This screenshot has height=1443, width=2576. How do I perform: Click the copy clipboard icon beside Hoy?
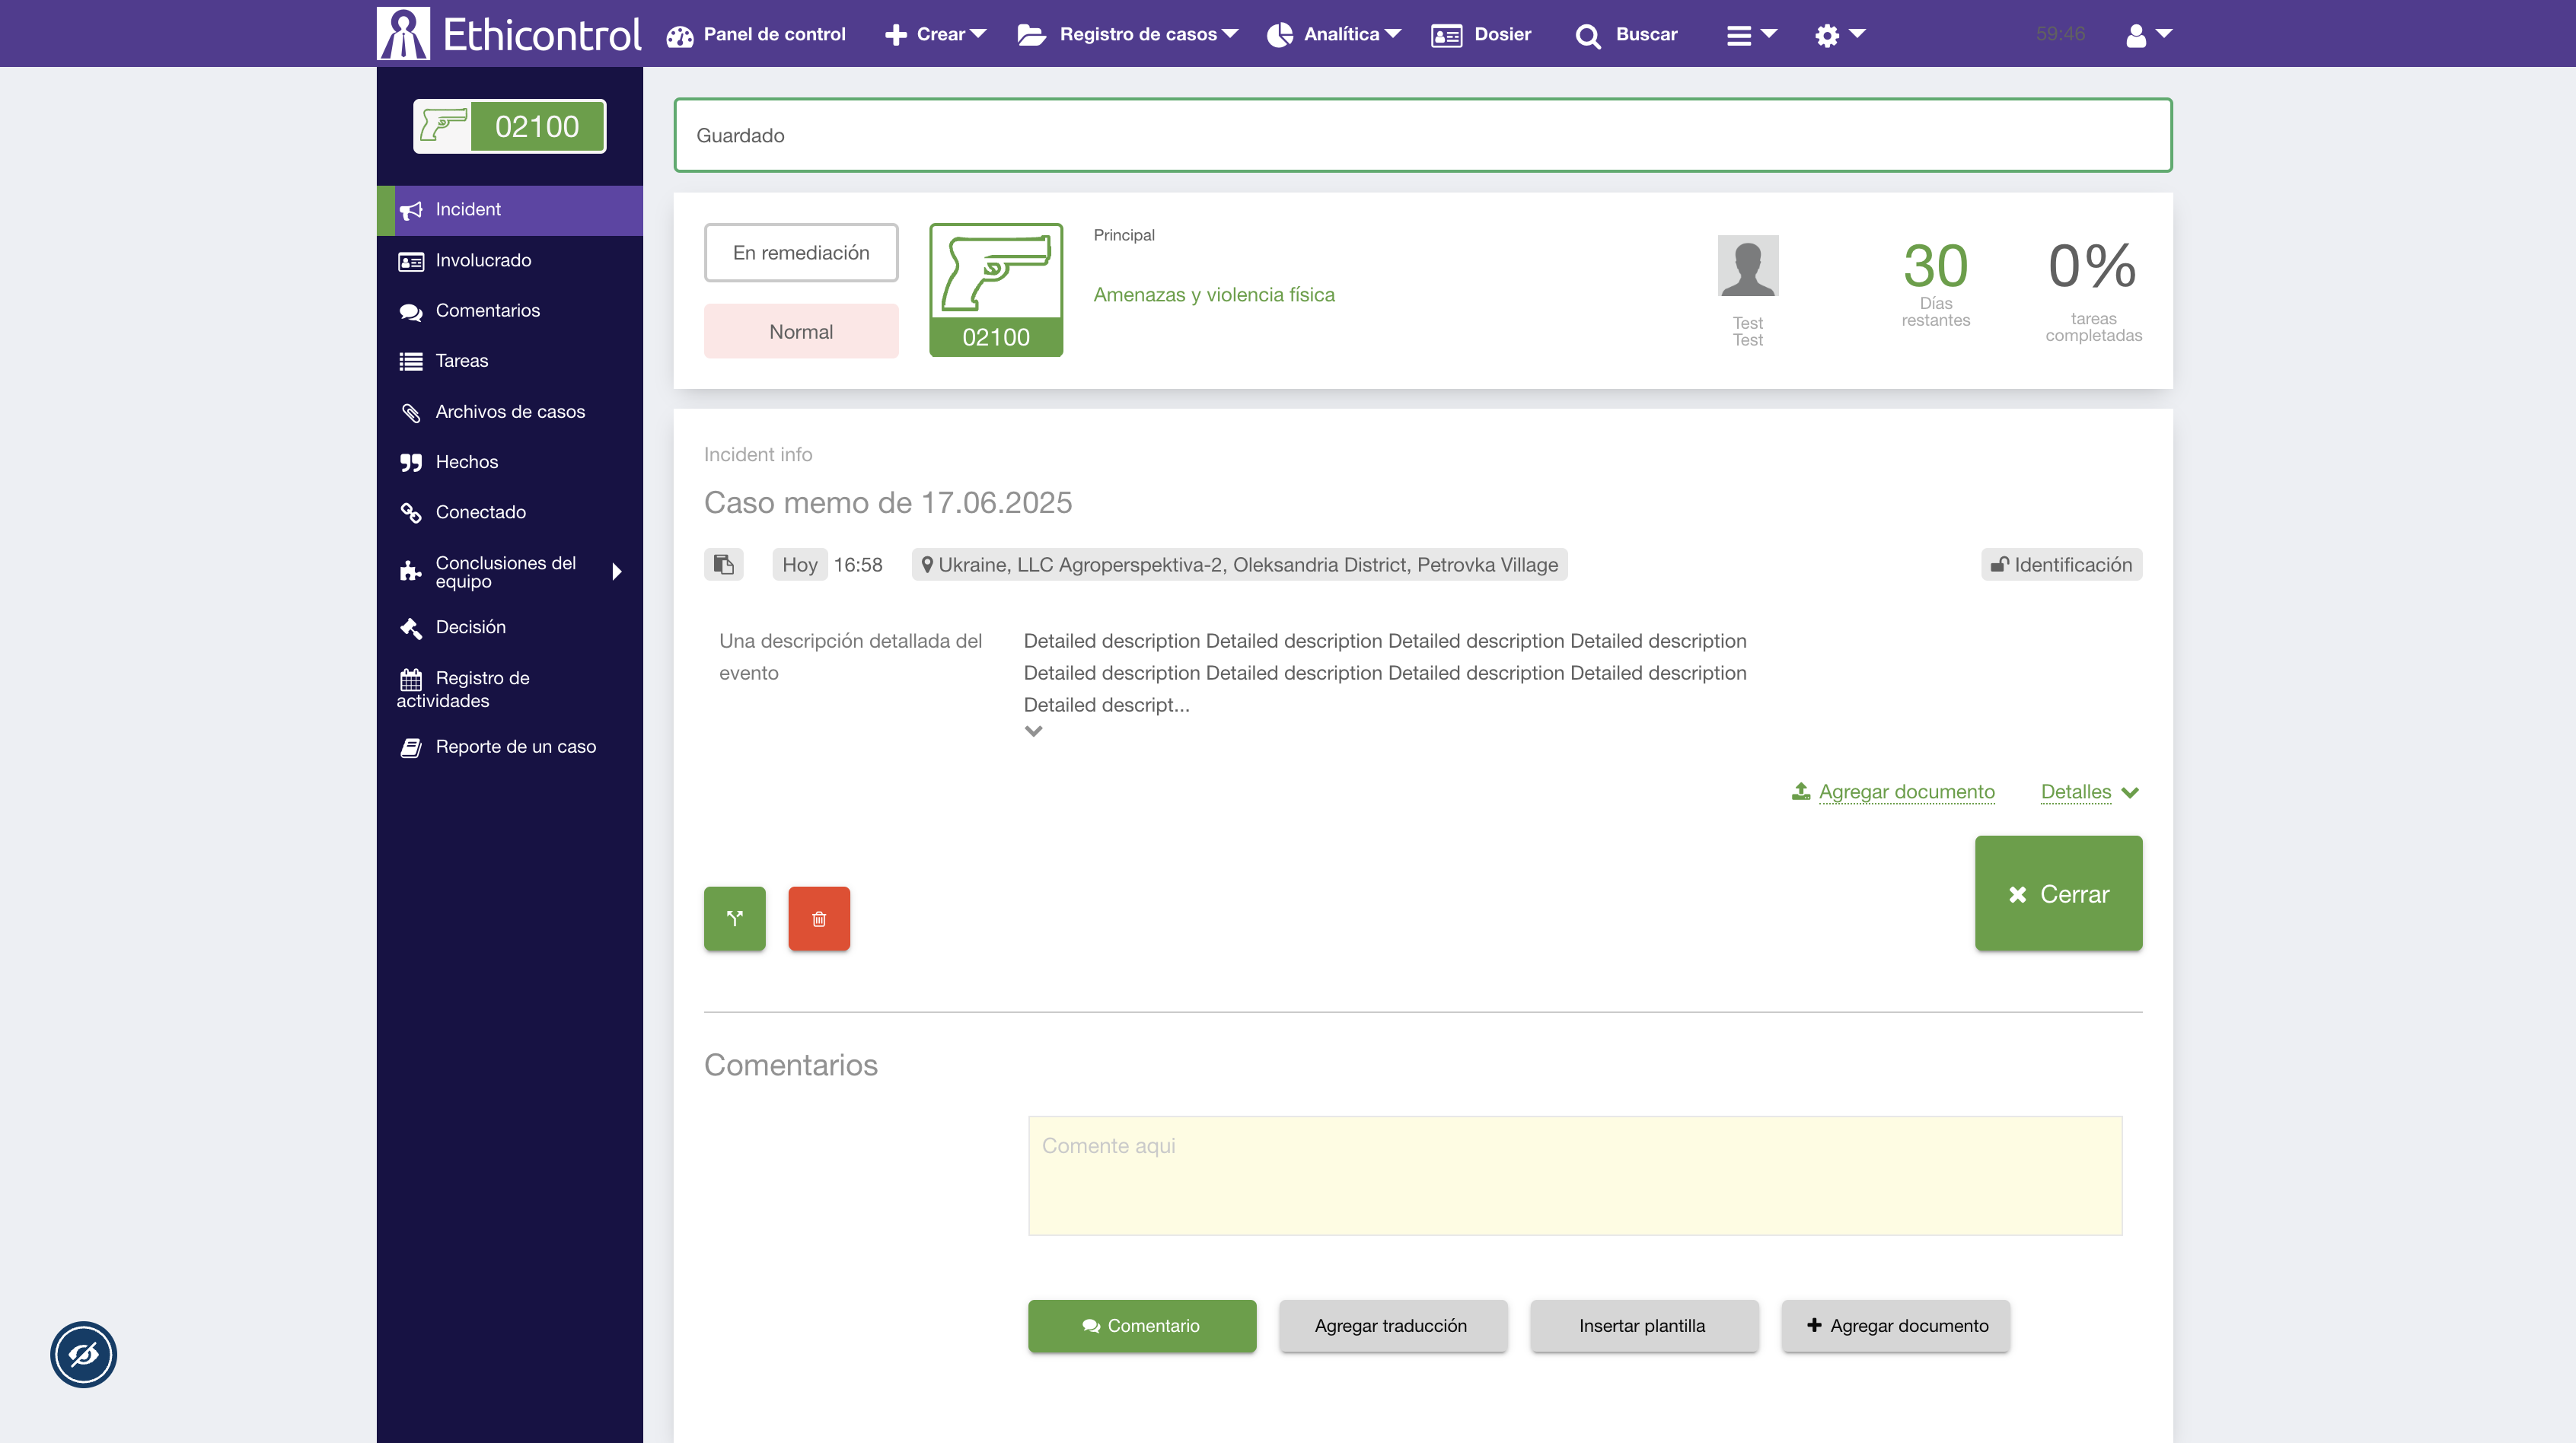pos(723,564)
